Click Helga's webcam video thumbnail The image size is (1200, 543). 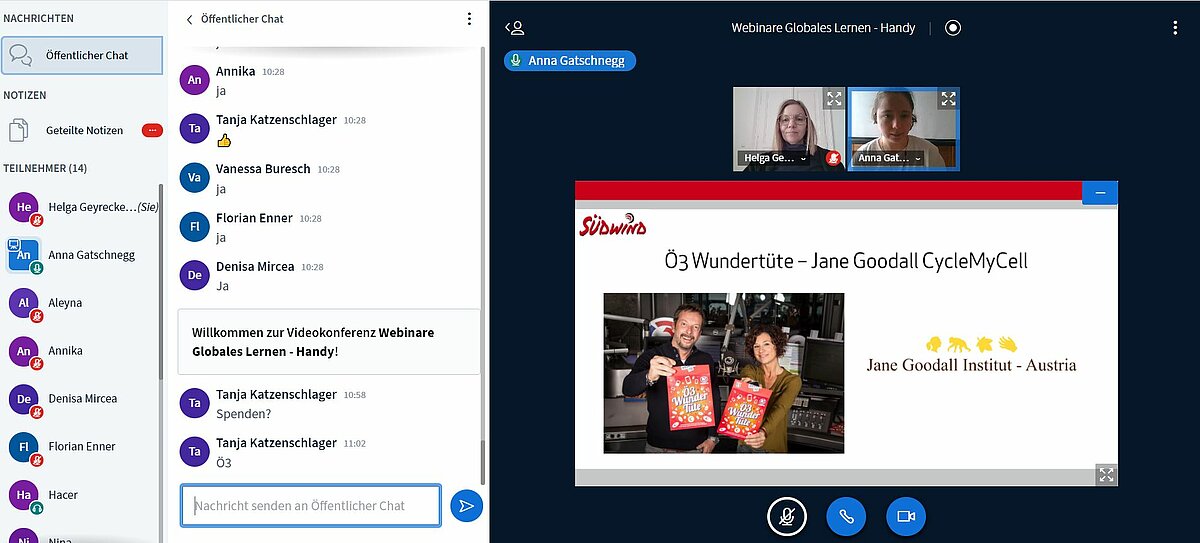pos(789,129)
